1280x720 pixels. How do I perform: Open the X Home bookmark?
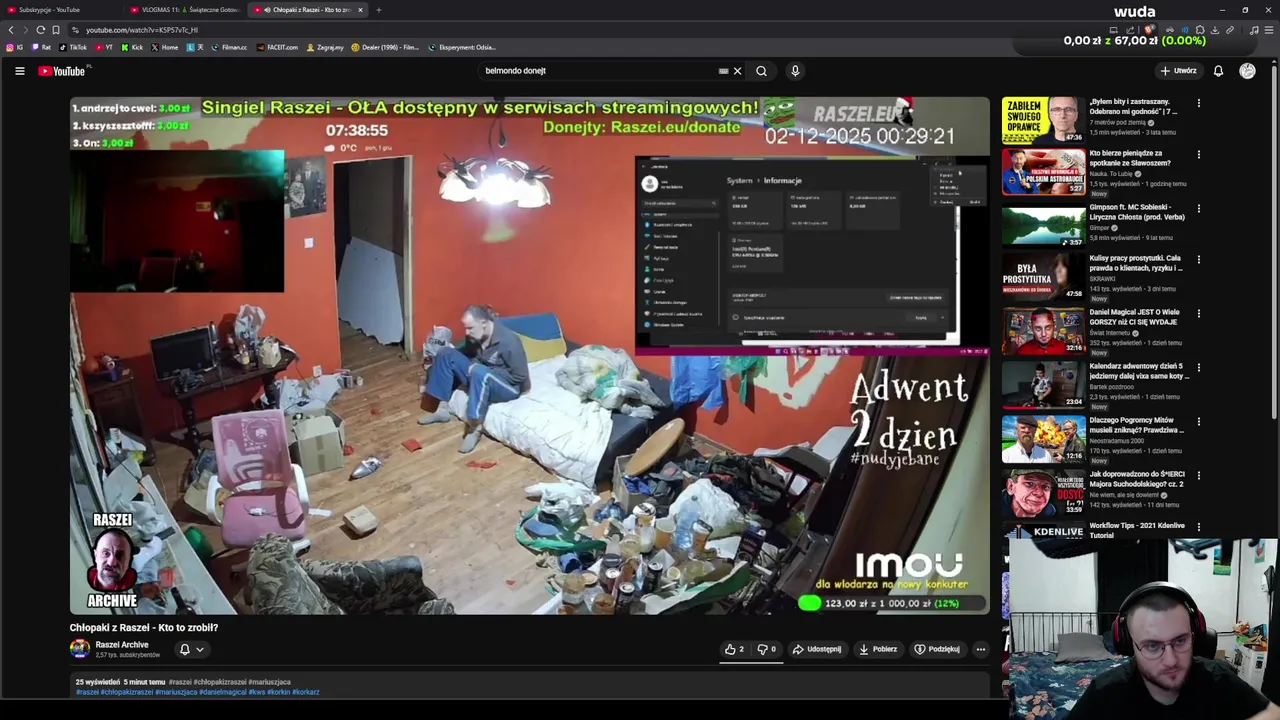(165, 47)
